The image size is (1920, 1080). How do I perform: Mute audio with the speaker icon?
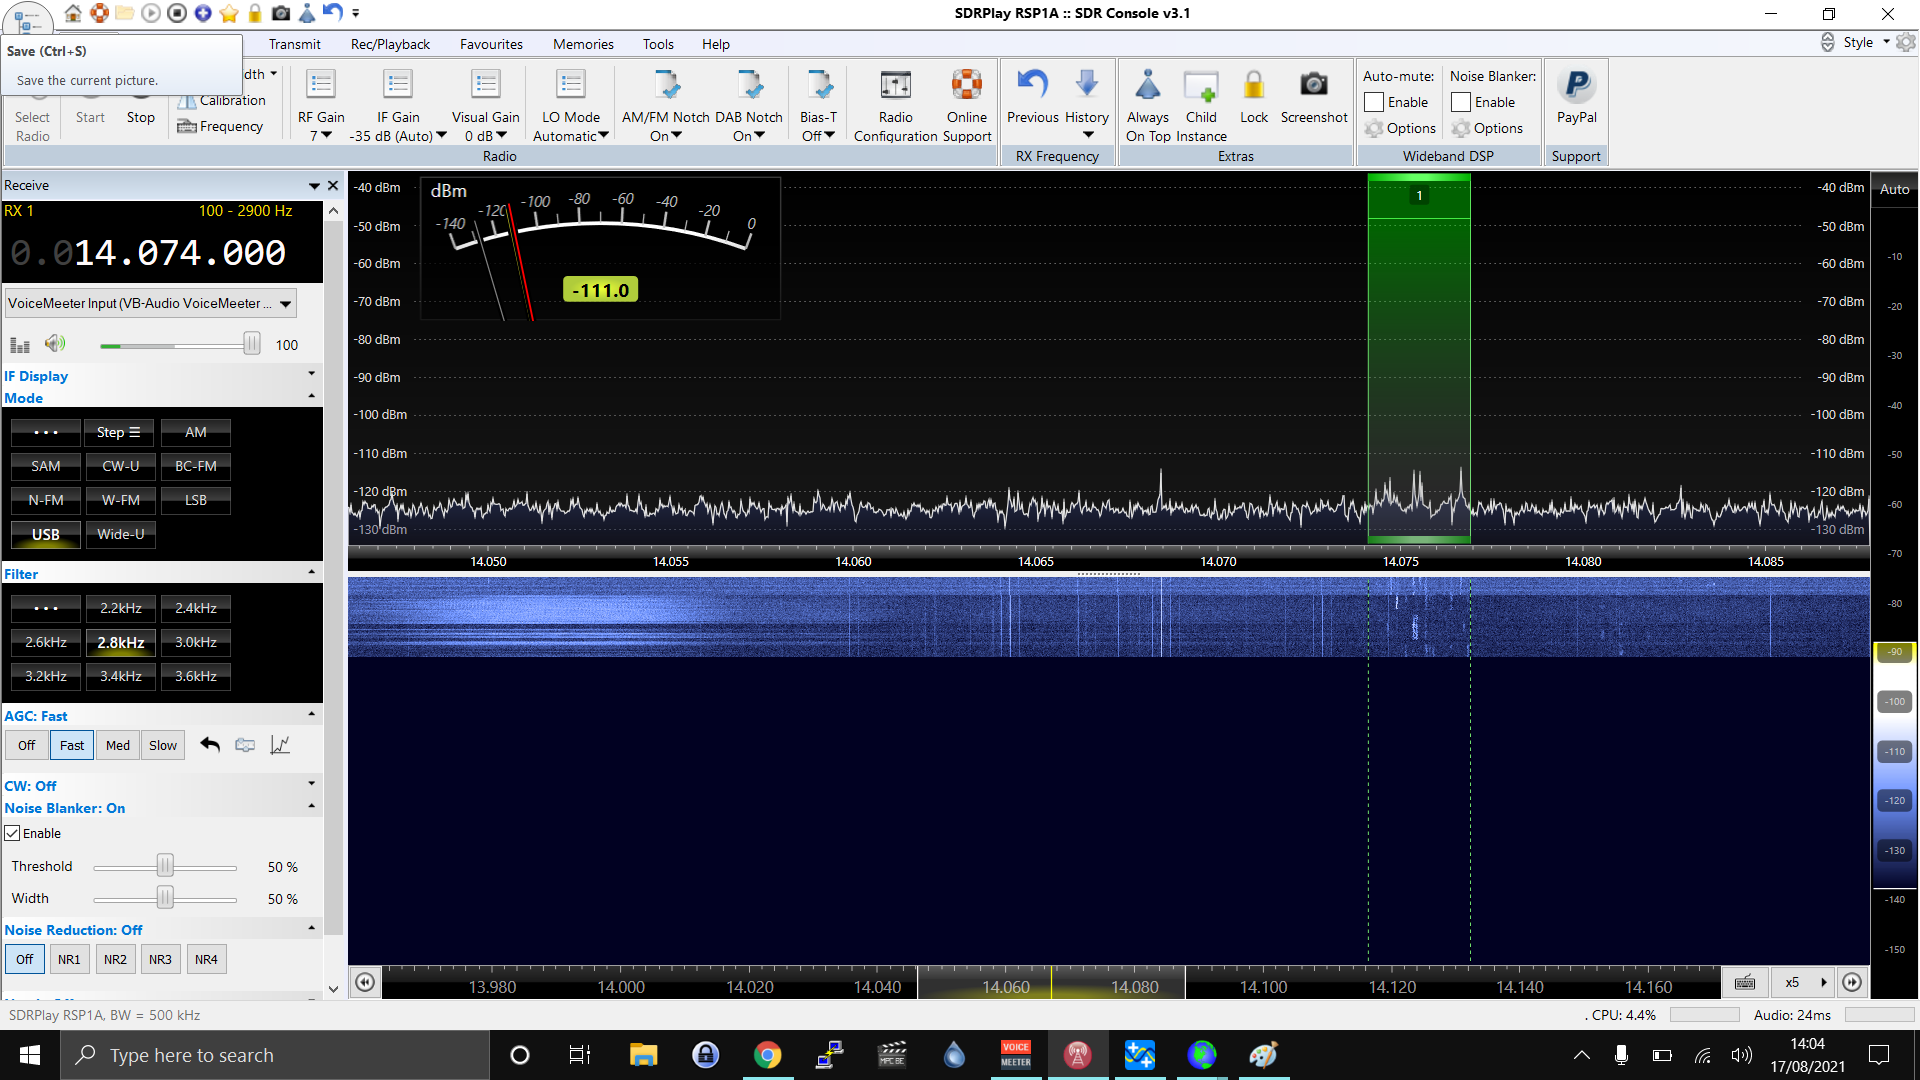tap(55, 344)
